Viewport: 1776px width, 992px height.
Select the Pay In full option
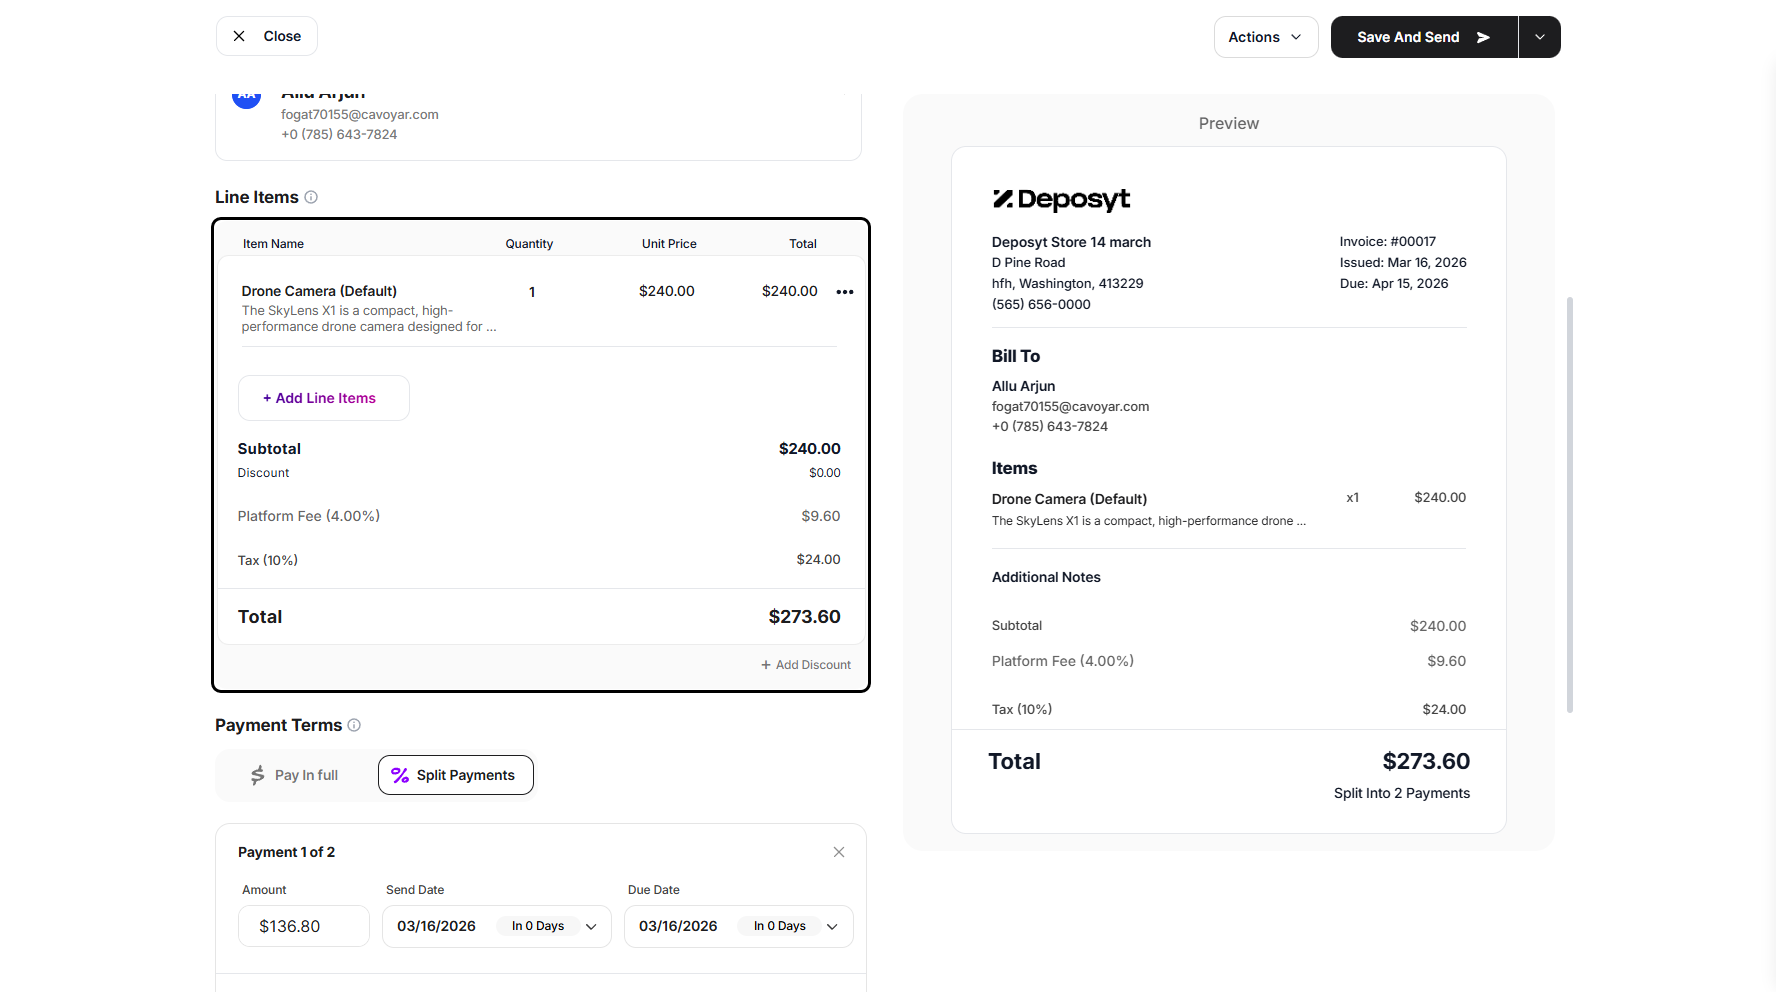point(295,775)
